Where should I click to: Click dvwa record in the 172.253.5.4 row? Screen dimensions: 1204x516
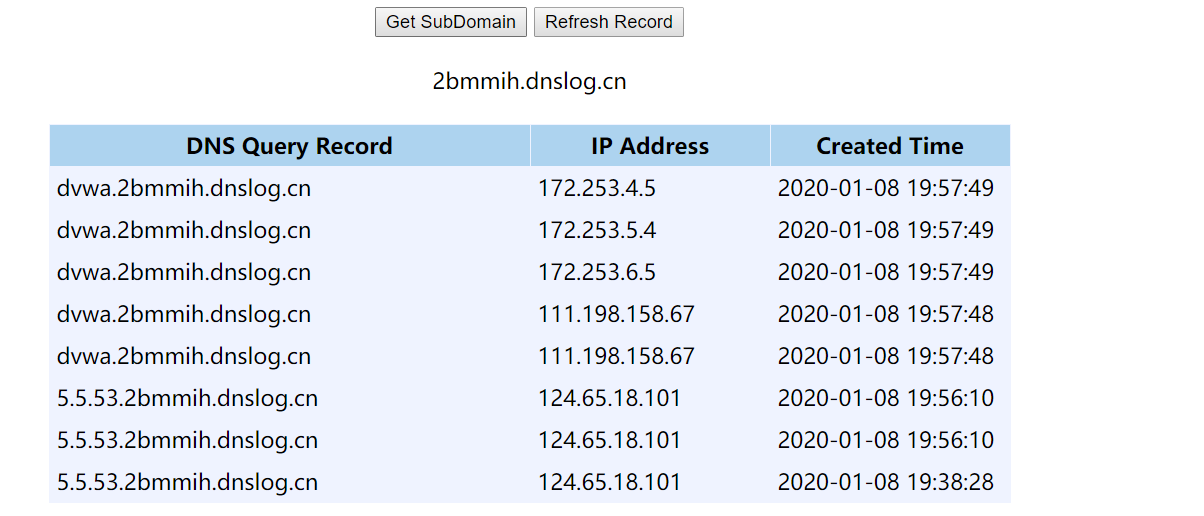pos(184,230)
